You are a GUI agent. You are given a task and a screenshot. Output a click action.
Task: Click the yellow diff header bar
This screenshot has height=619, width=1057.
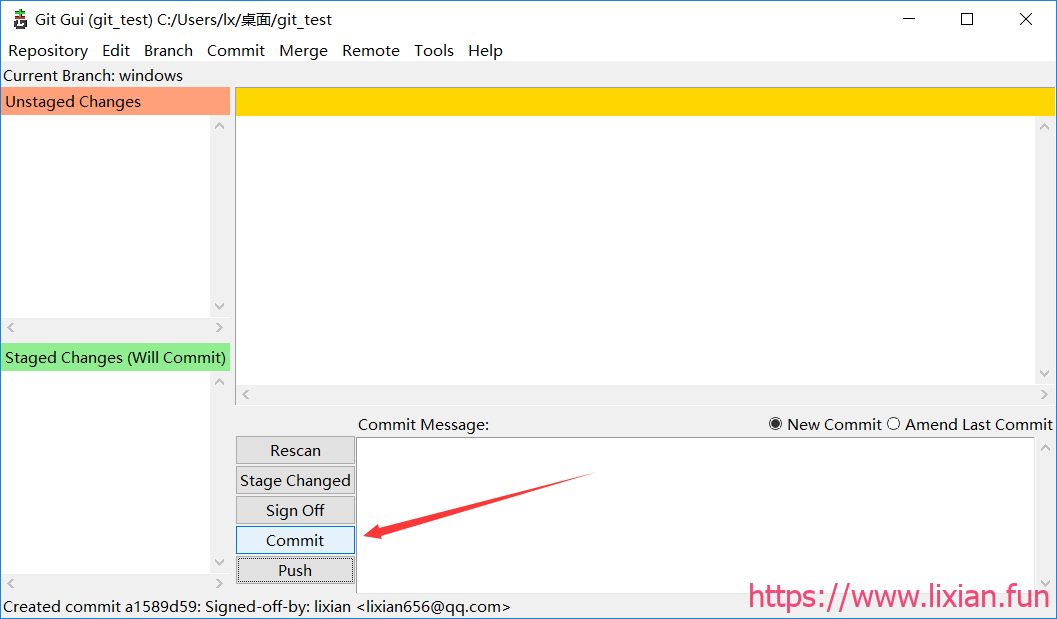point(645,101)
